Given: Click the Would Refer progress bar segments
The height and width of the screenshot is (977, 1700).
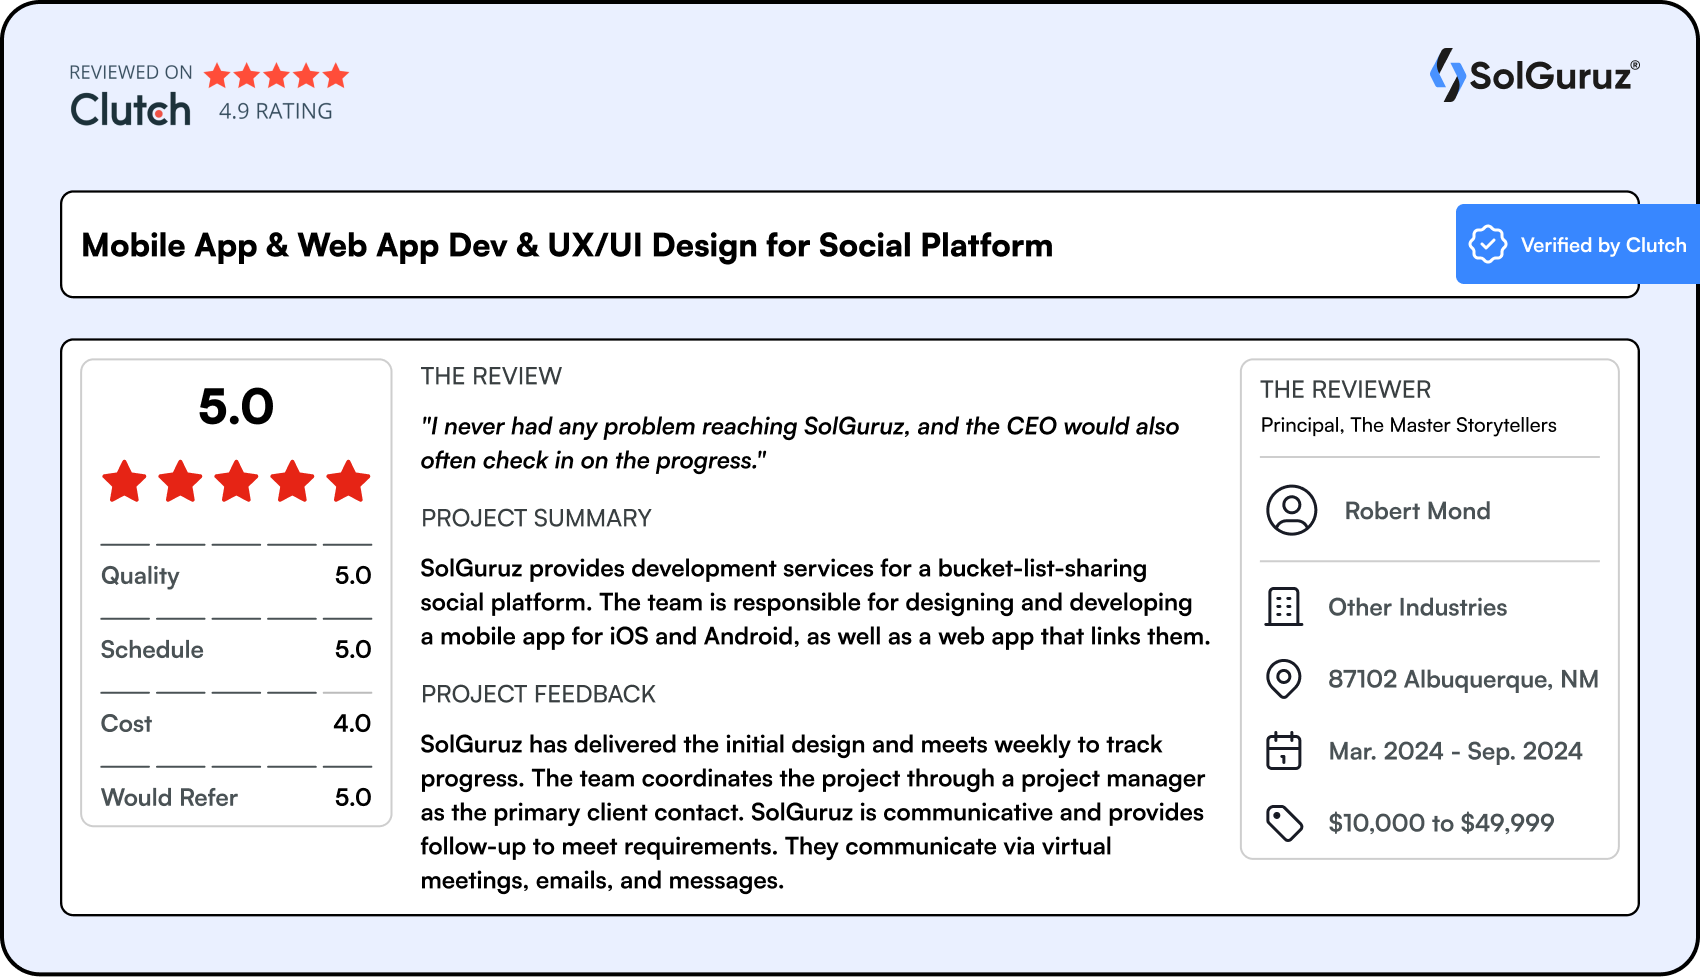Looking at the screenshot, I should 236,766.
